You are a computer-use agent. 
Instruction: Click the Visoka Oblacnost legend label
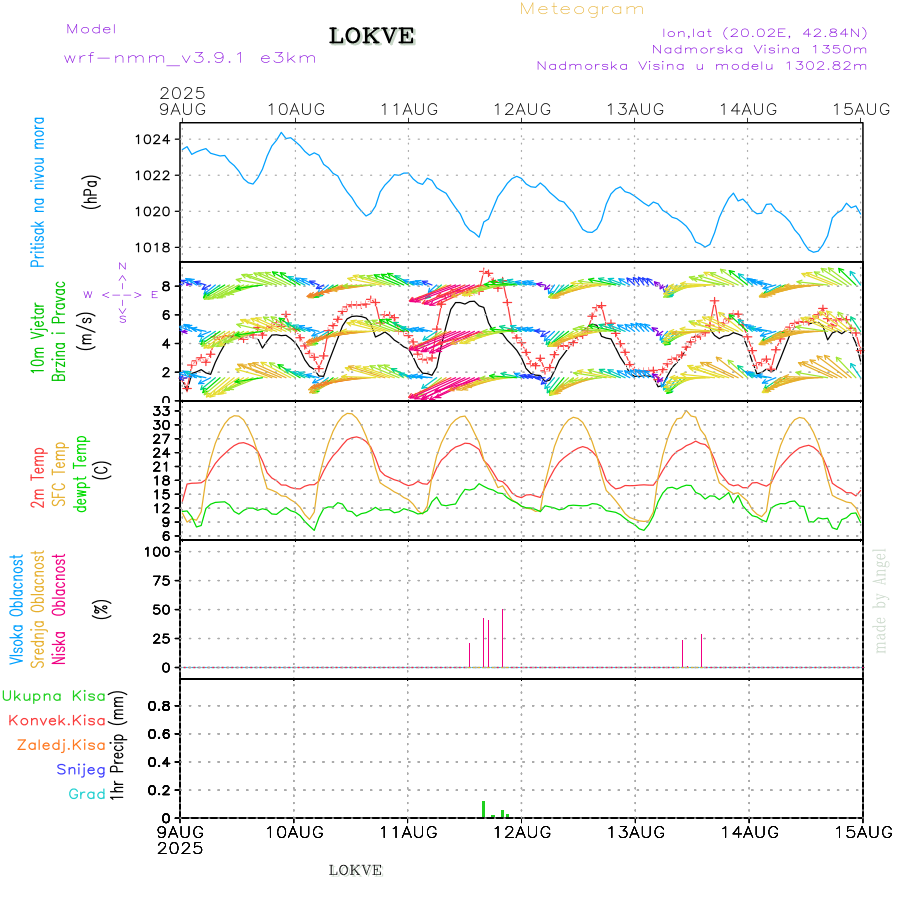tap(17, 610)
